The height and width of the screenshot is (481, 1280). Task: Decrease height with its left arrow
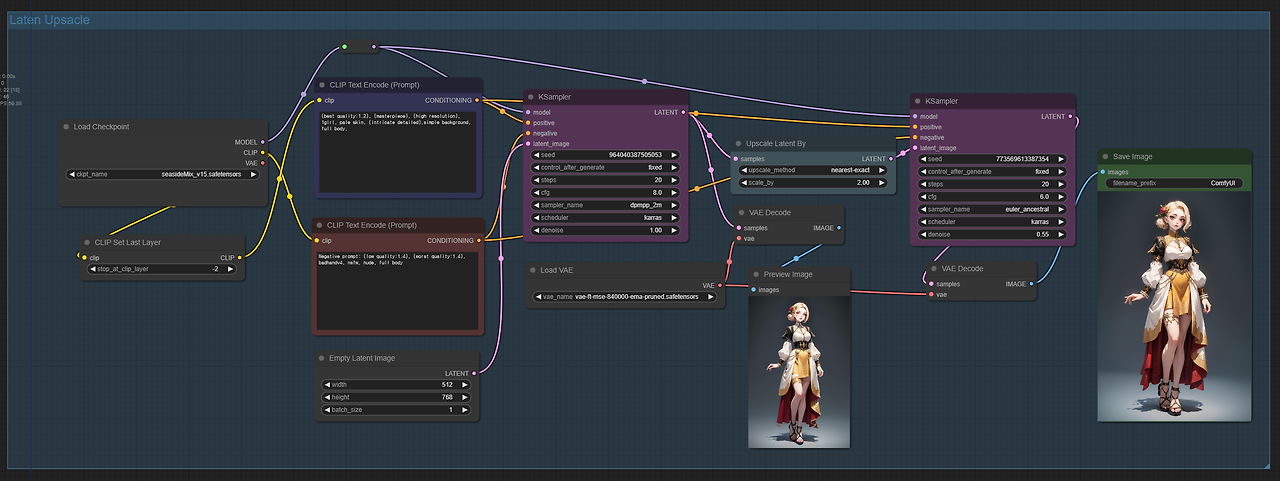(326, 397)
